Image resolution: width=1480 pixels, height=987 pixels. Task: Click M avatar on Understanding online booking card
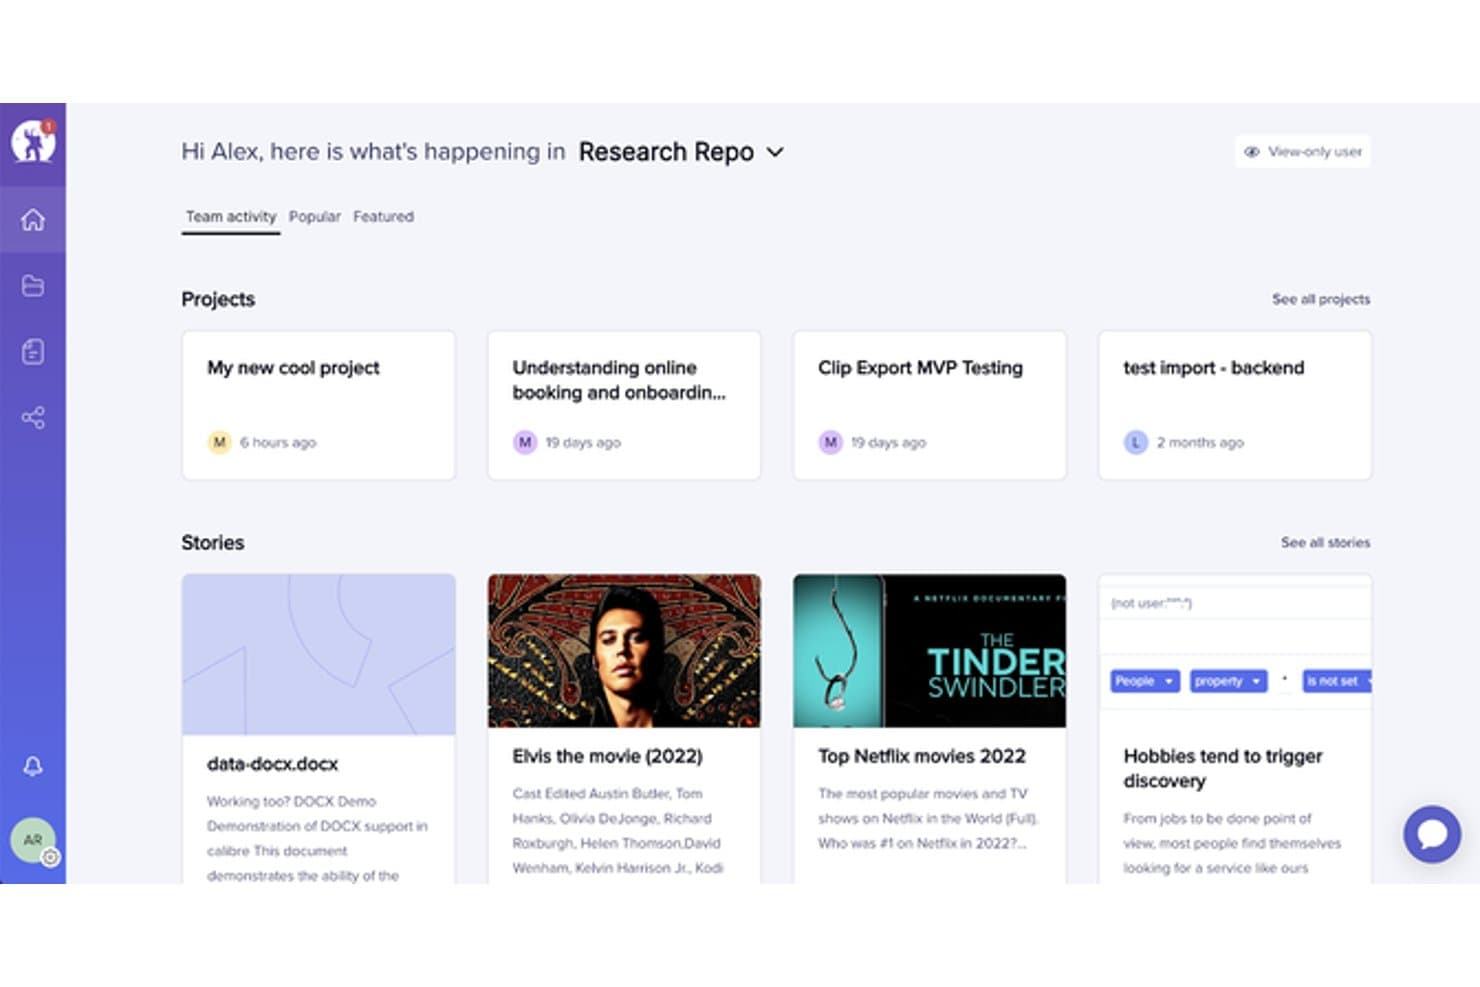click(525, 442)
